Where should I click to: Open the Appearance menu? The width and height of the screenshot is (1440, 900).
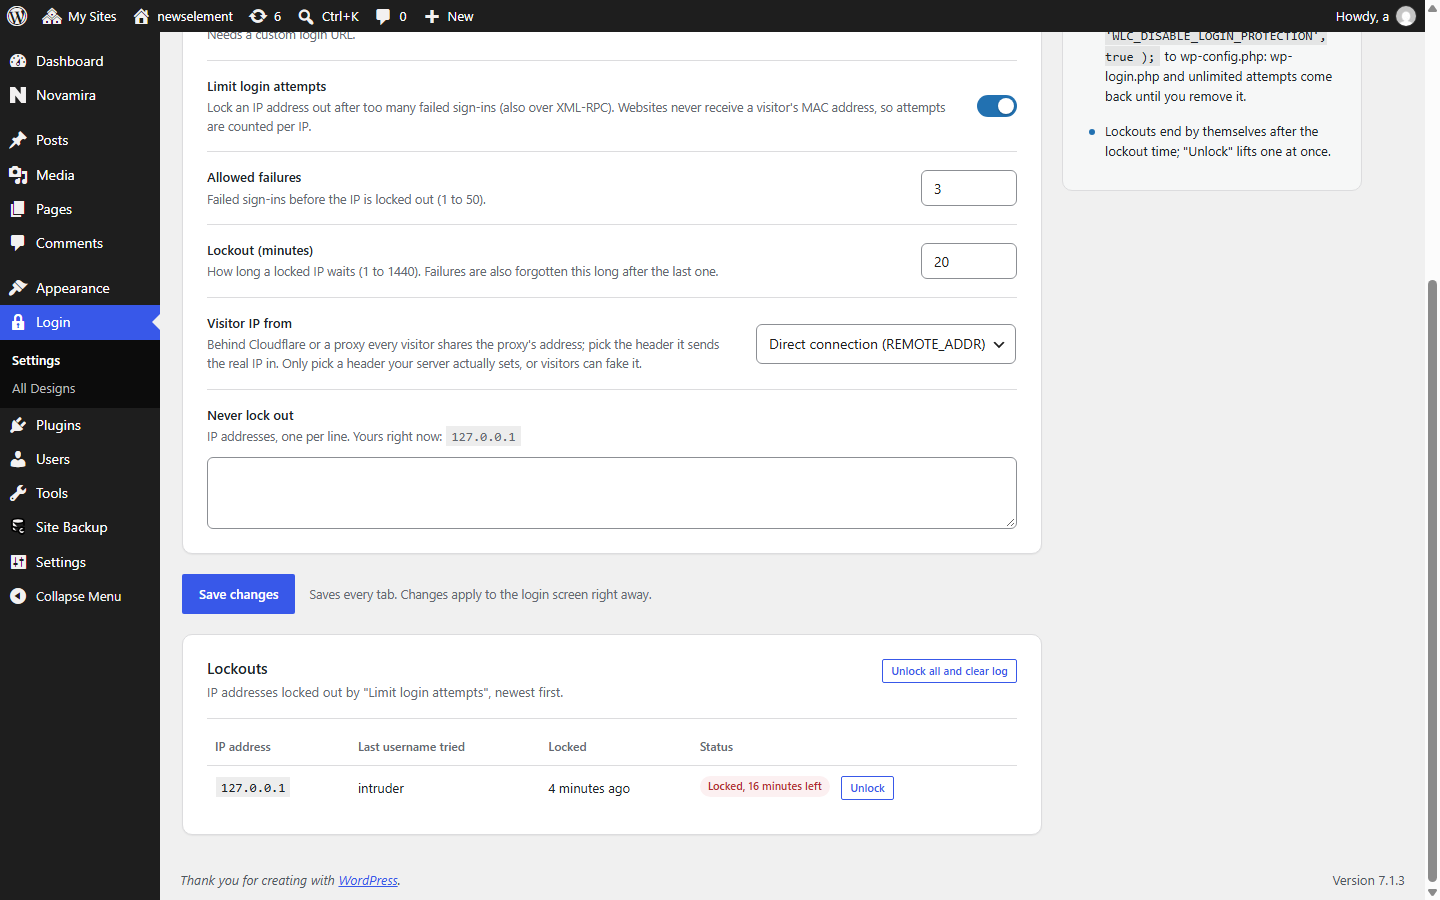click(80, 288)
